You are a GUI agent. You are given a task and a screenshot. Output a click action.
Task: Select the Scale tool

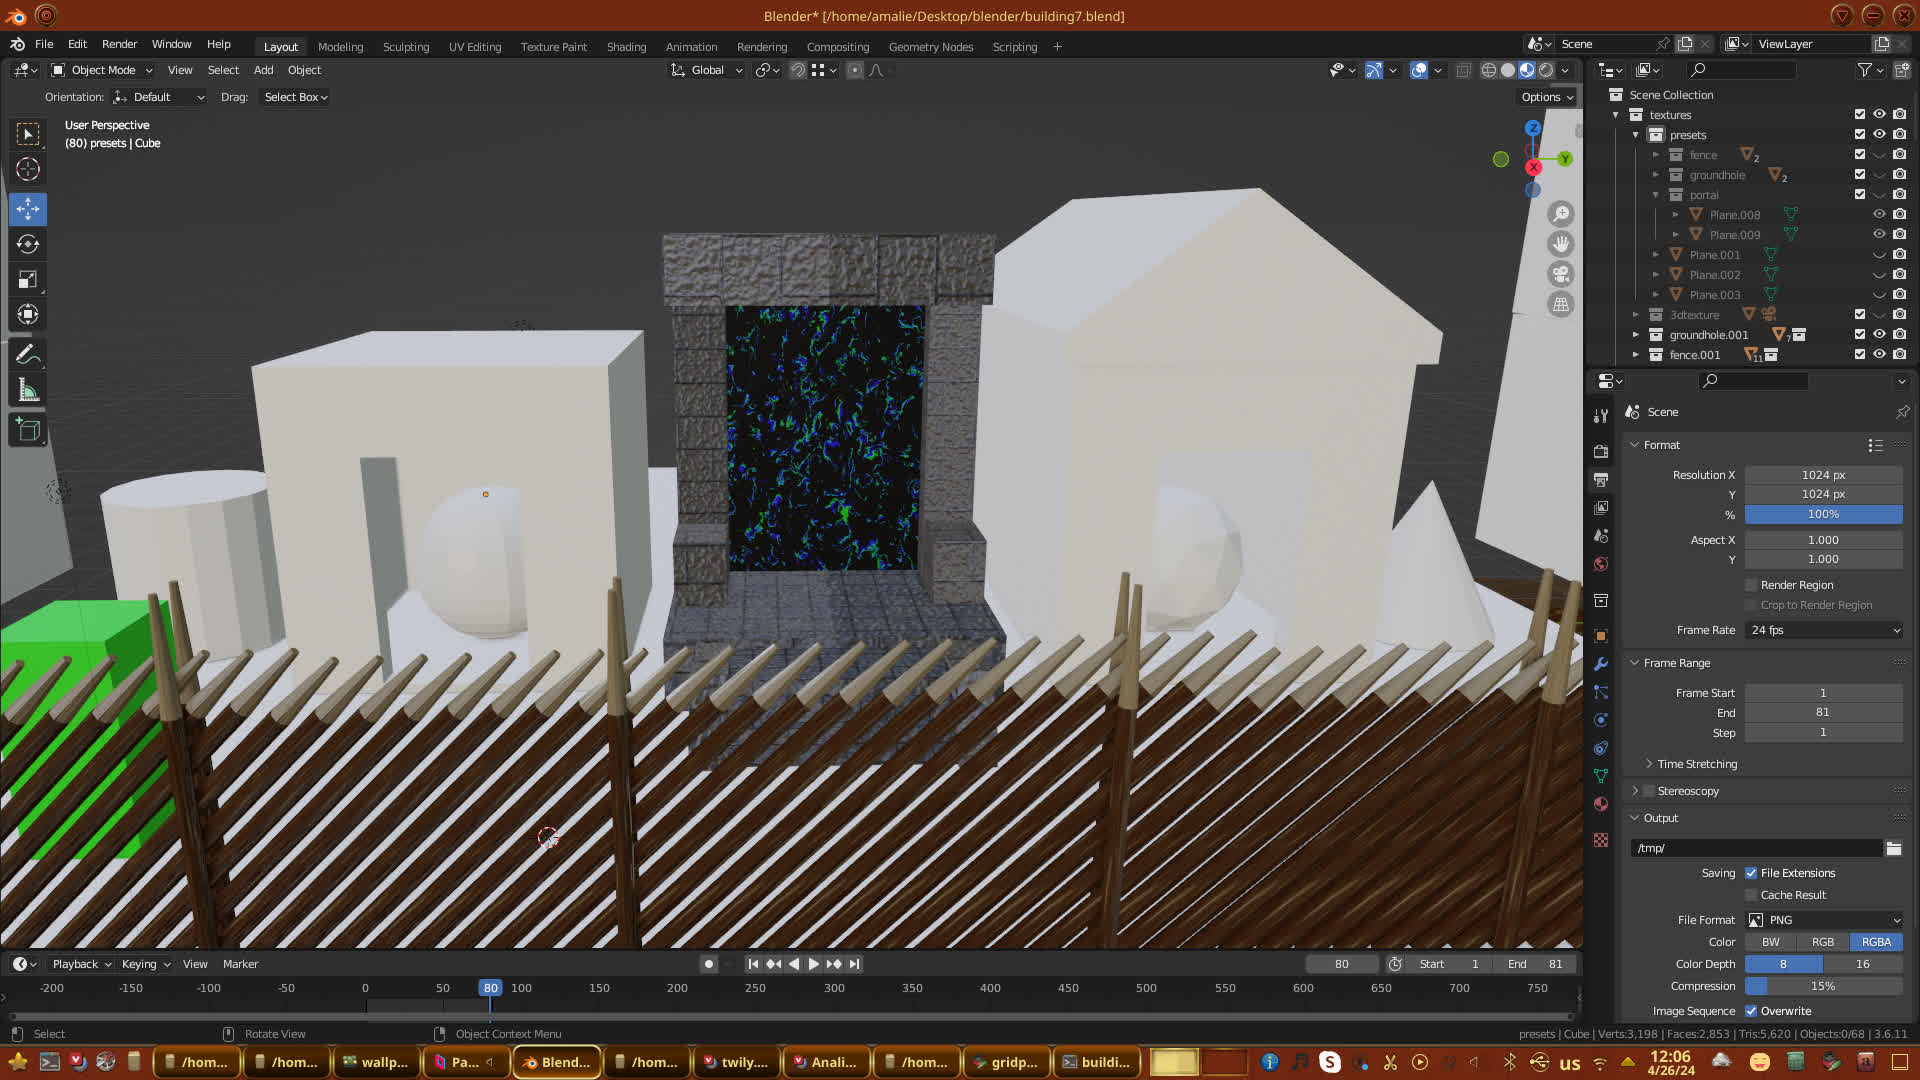click(x=28, y=280)
